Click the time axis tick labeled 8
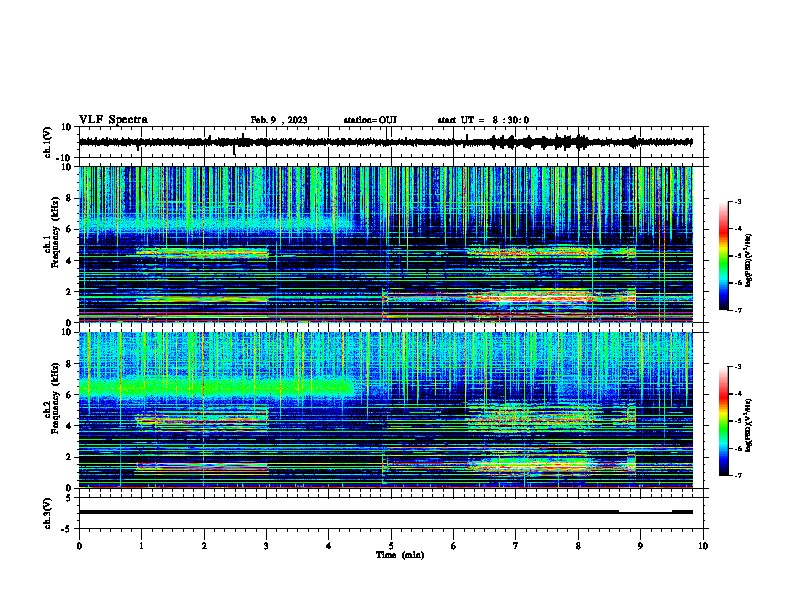 point(578,546)
